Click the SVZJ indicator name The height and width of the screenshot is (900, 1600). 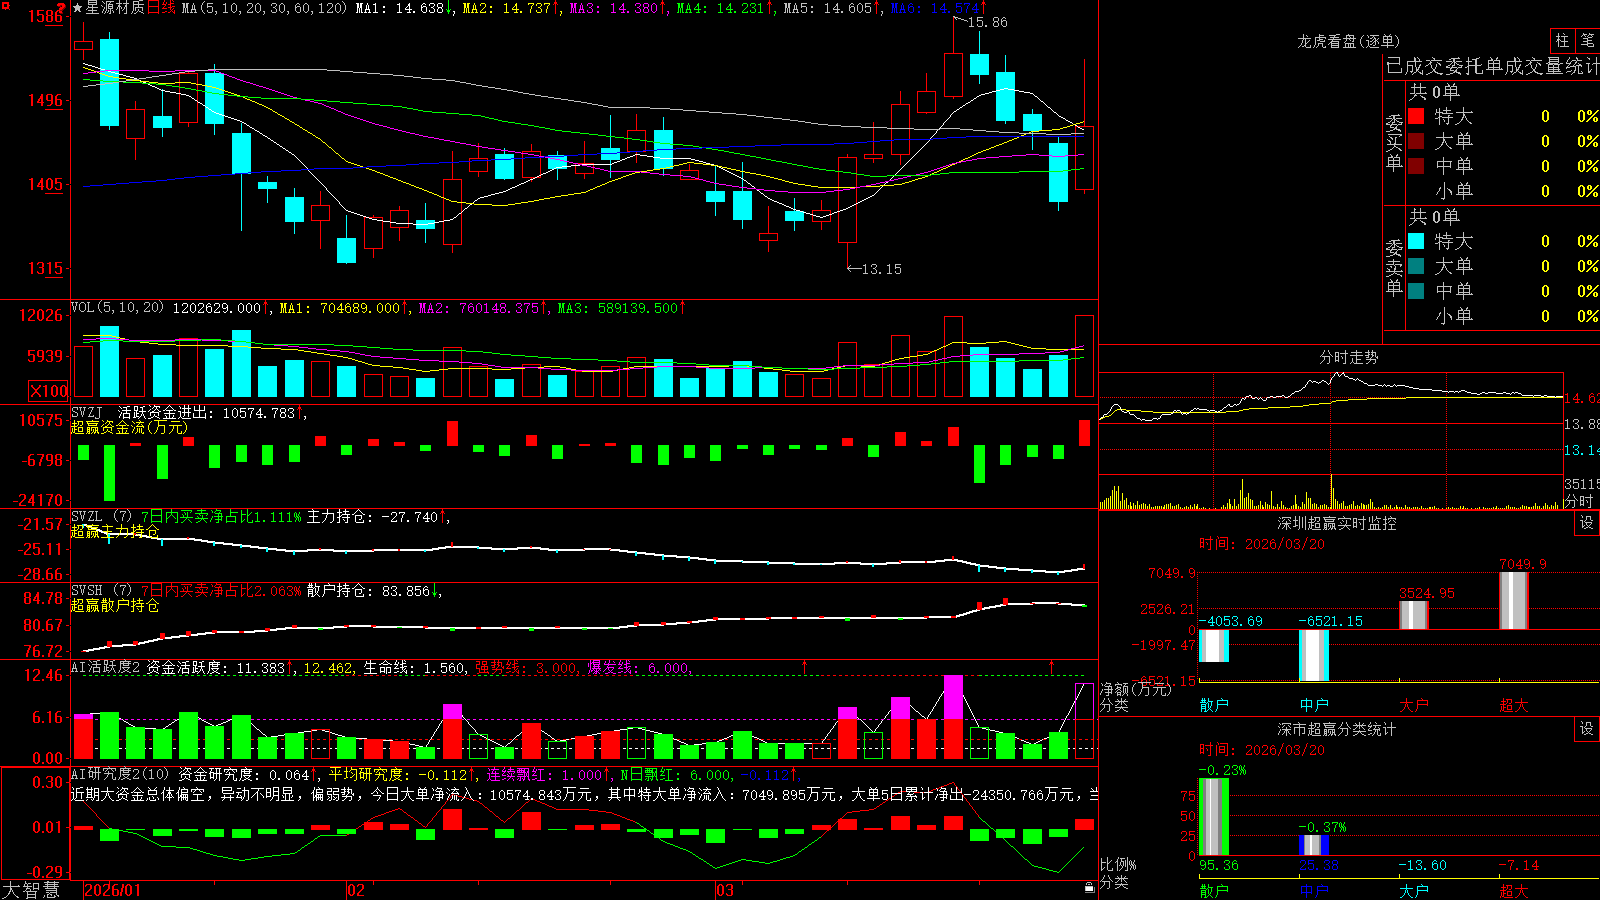tap(87, 412)
